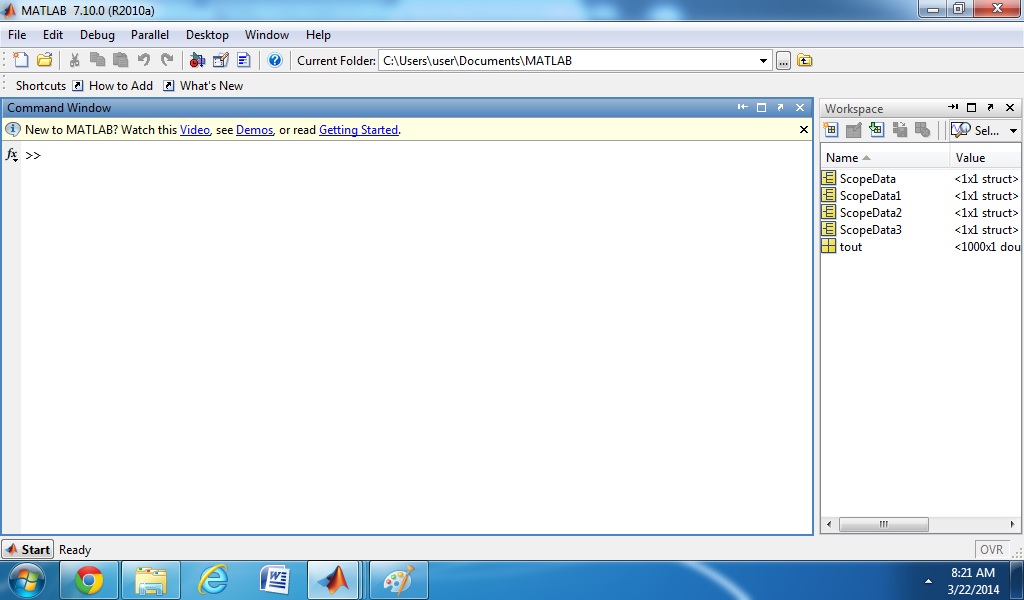Open Google Chrome from the taskbar
This screenshot has height=600, width=1024.
click(89, 579)
